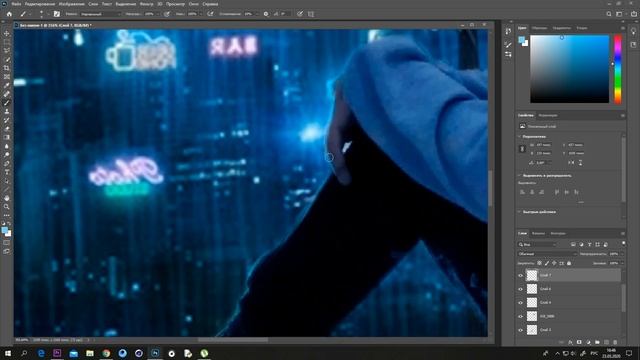
Task: Toggle Quick Mask mode
Action: click(7, 242)
